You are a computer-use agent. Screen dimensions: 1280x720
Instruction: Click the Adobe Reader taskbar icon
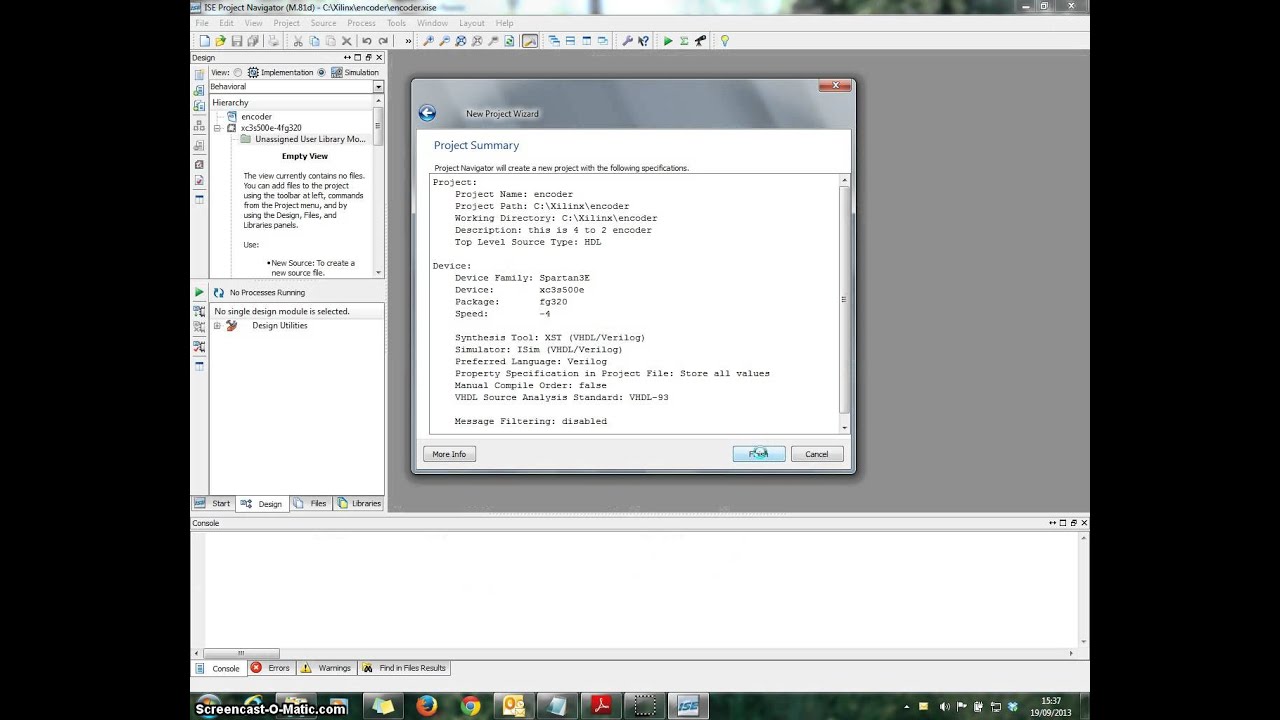(600, 706)
